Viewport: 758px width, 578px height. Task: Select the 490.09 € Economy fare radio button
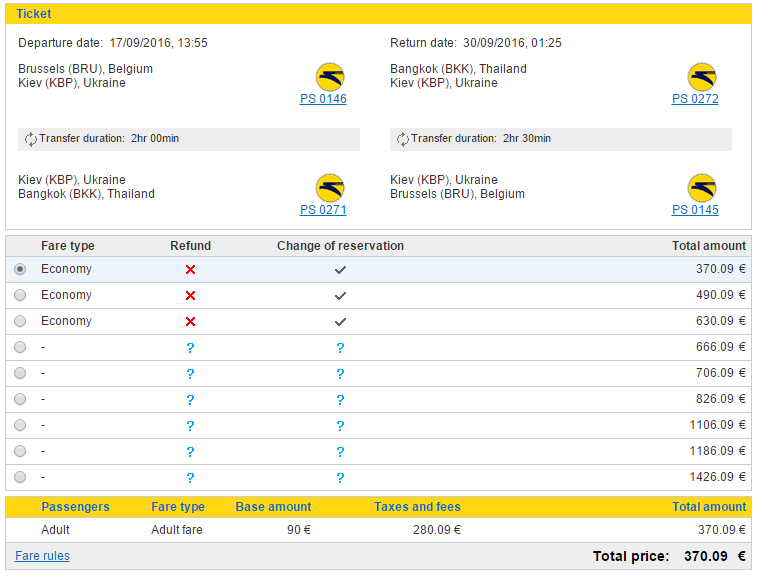[20, 295]
